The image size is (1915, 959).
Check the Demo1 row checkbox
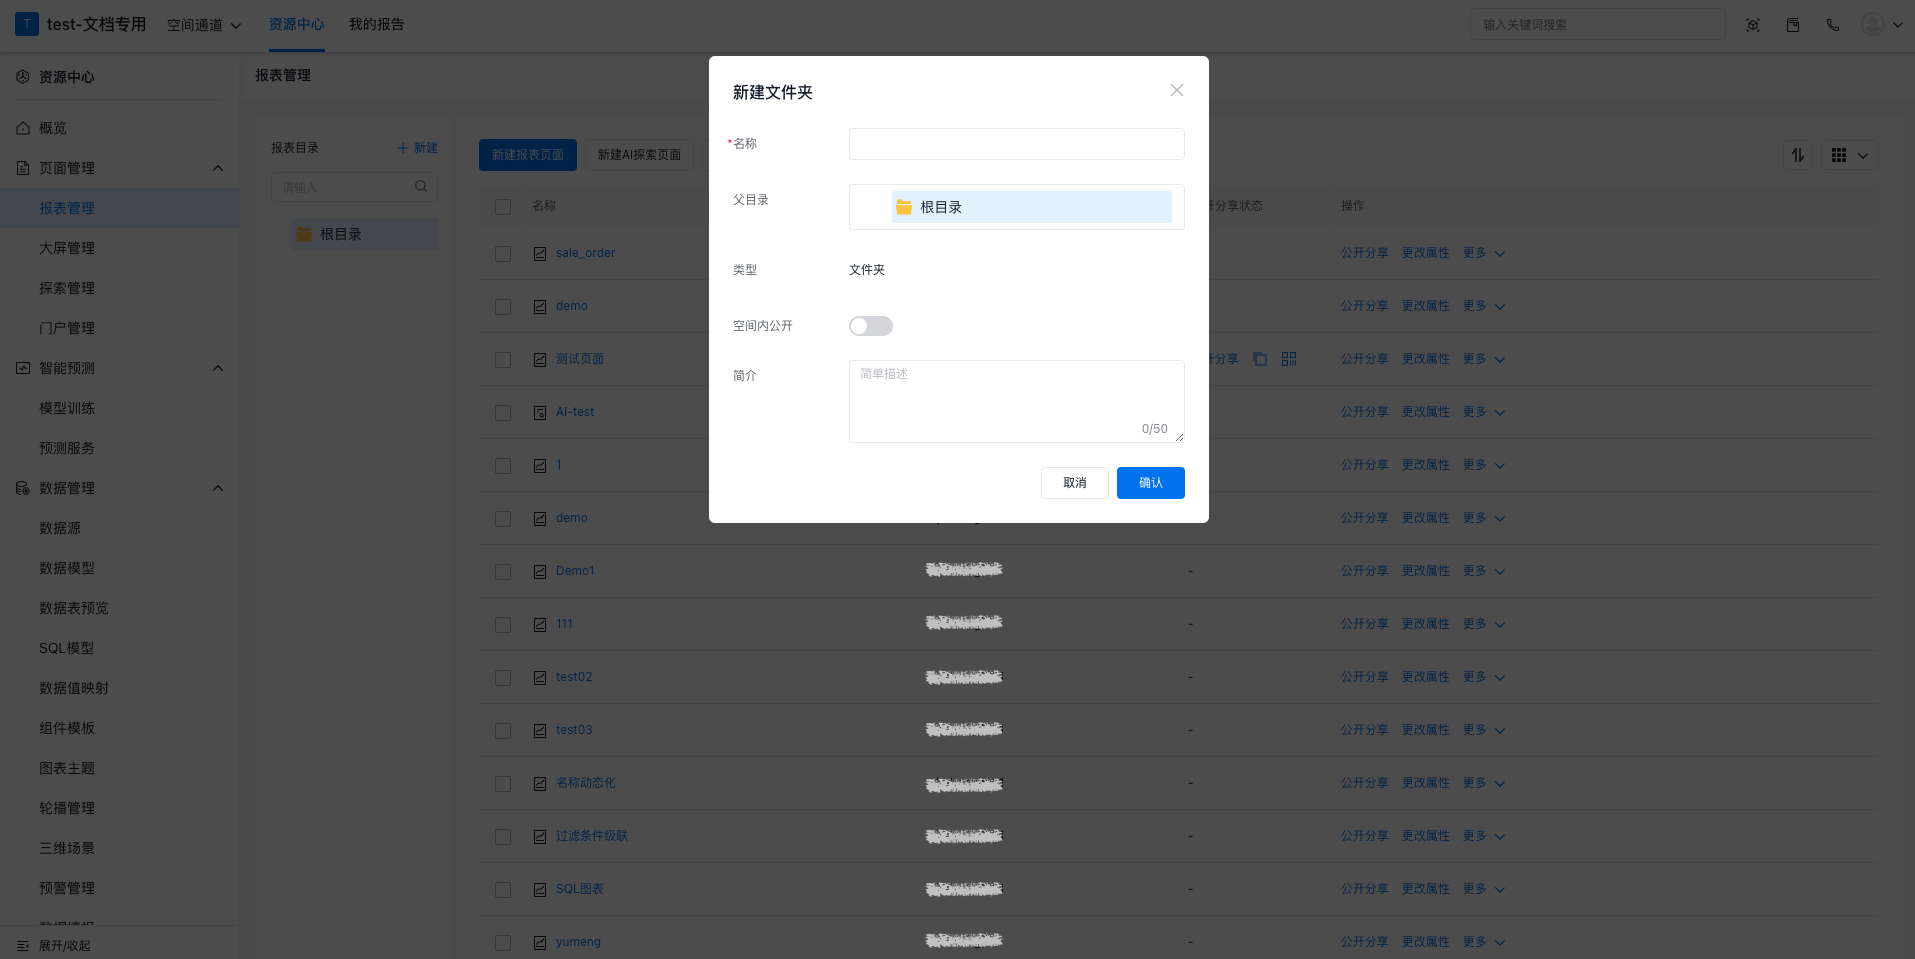click(x=503, y=572)
